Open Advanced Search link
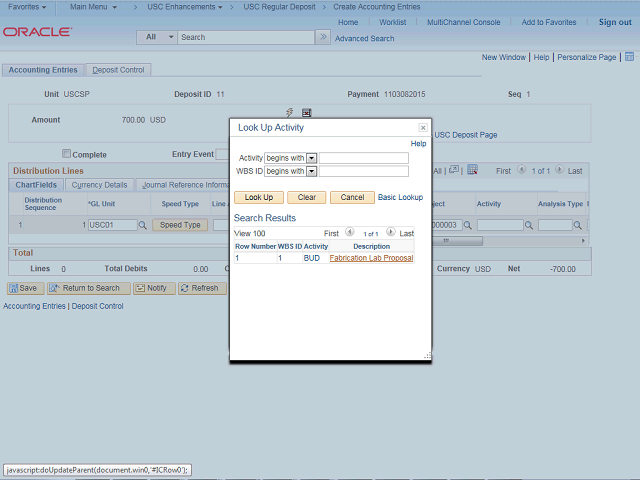This screenshot has width=640, height=480. point(364,39)
